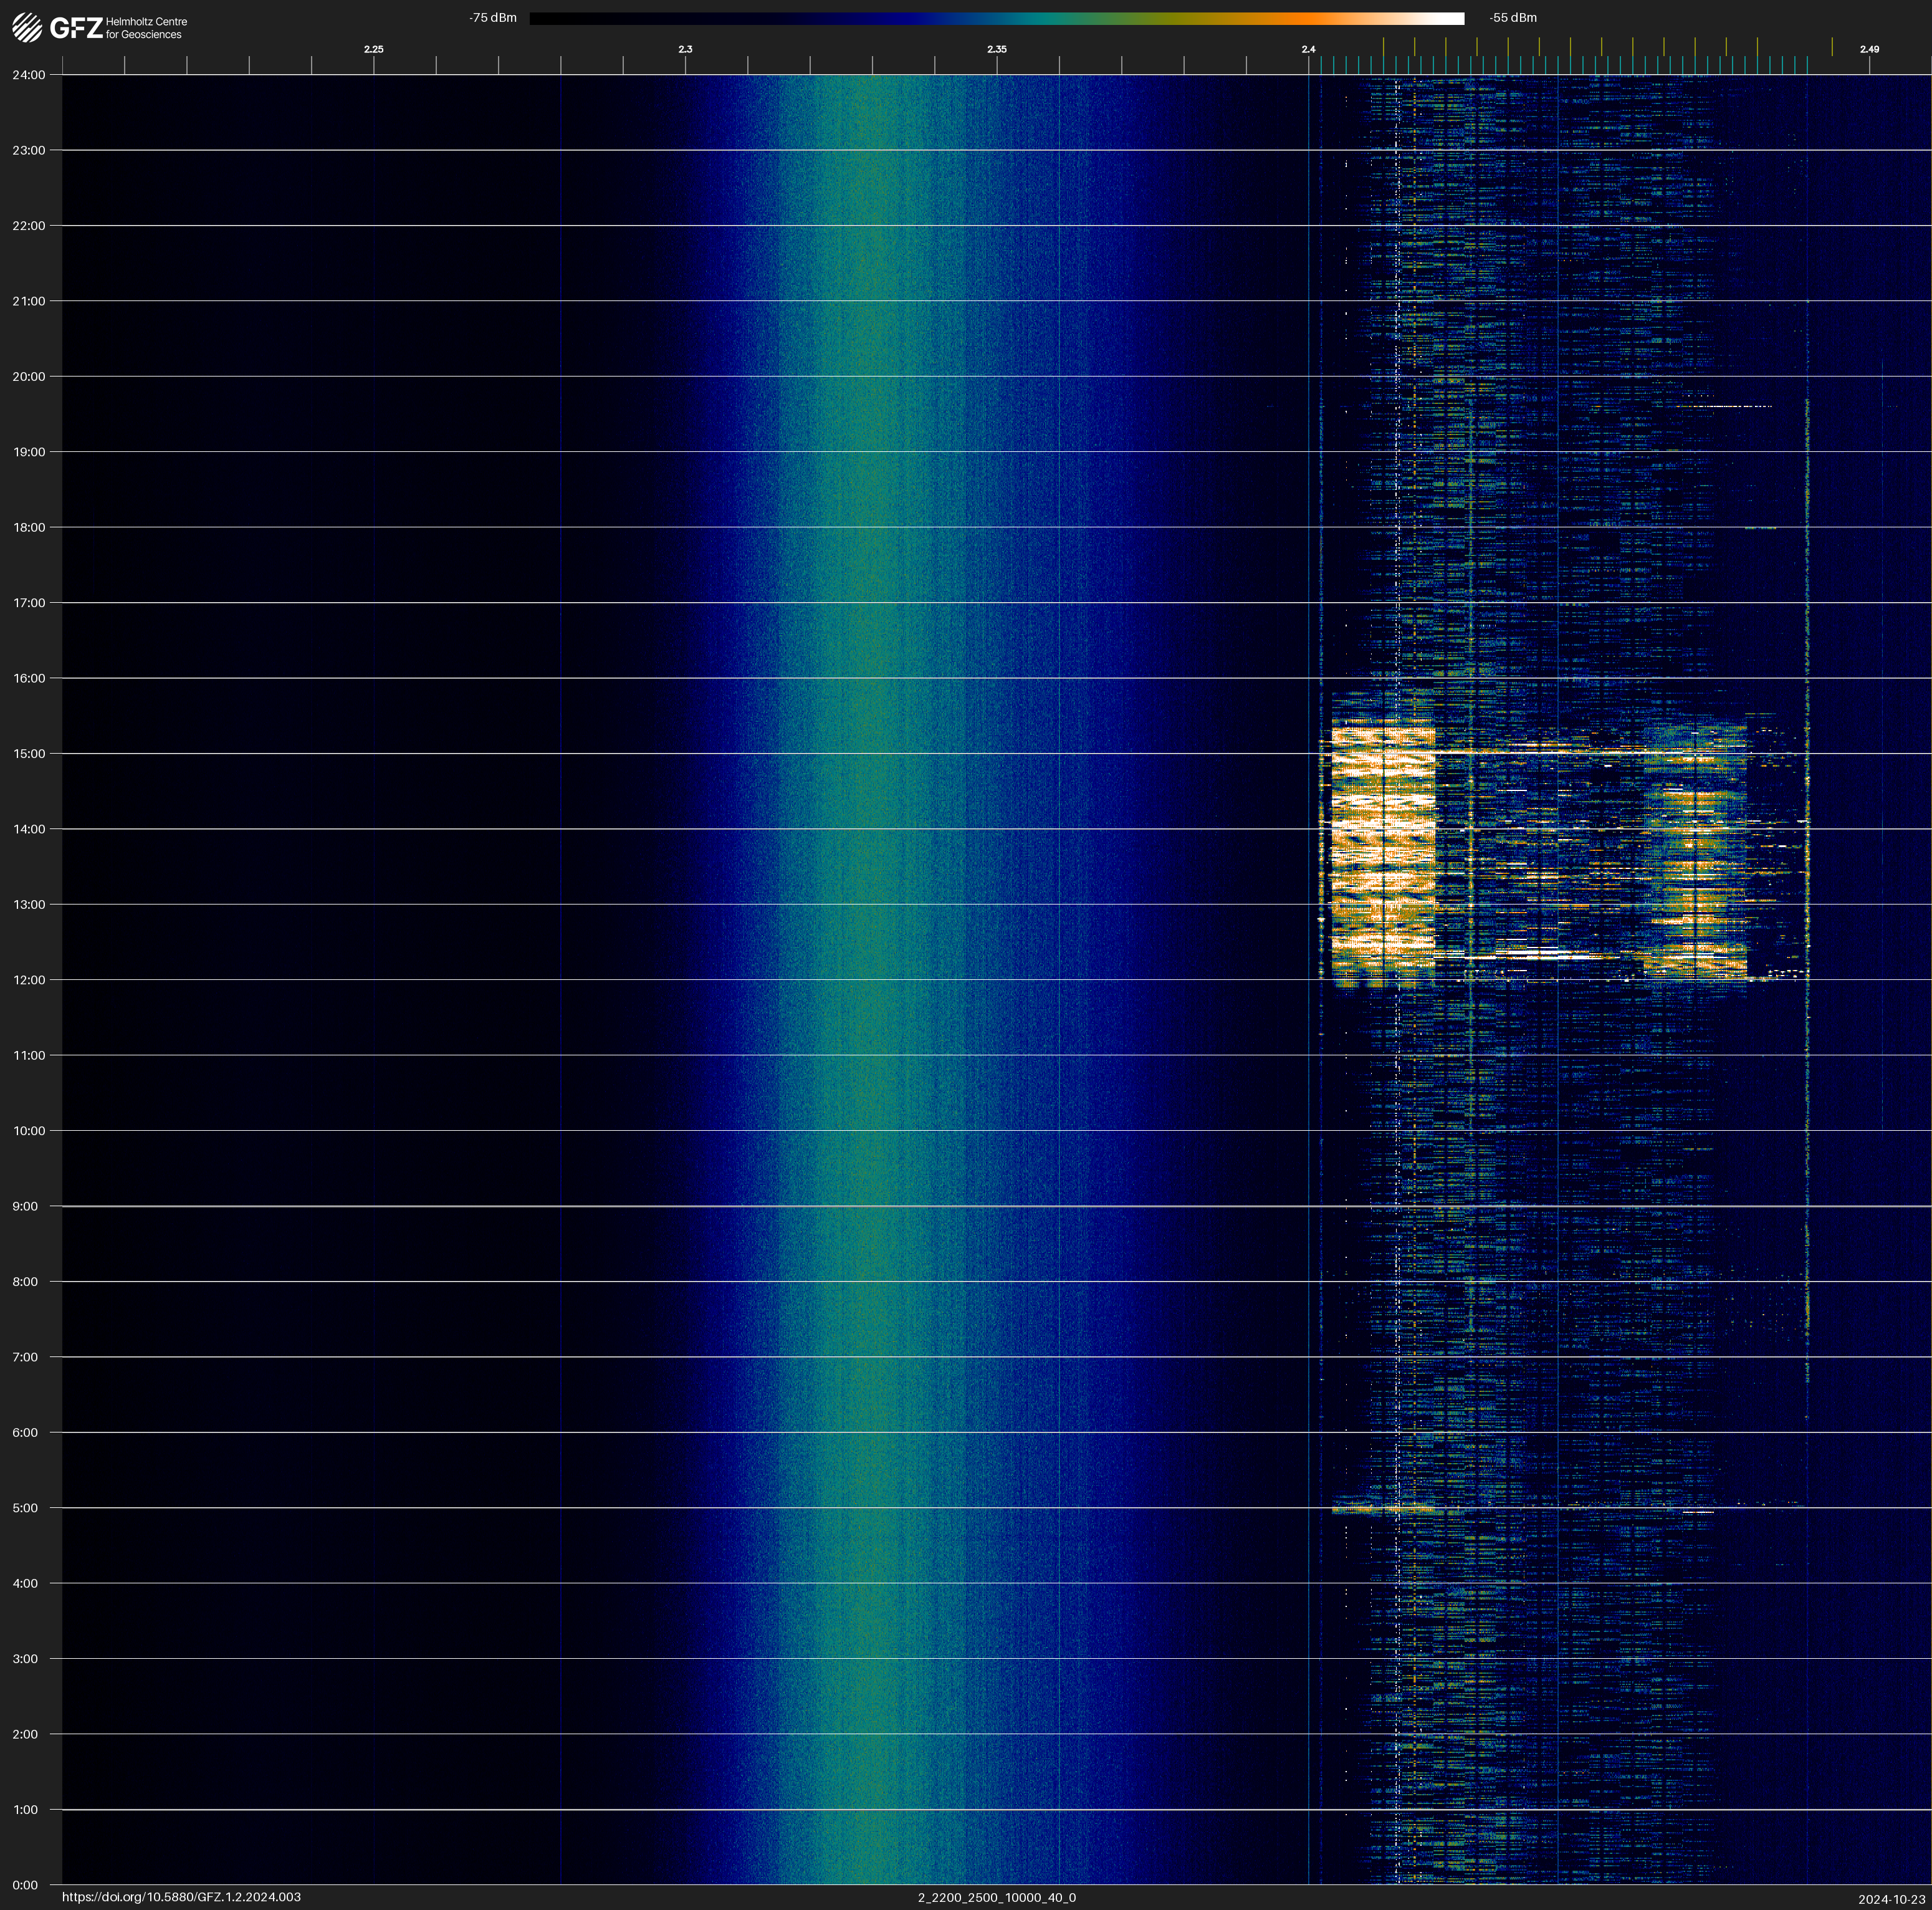Select the 2.3 frequency axis label
1932x1910 pixels.
click(x=685, y=49)
